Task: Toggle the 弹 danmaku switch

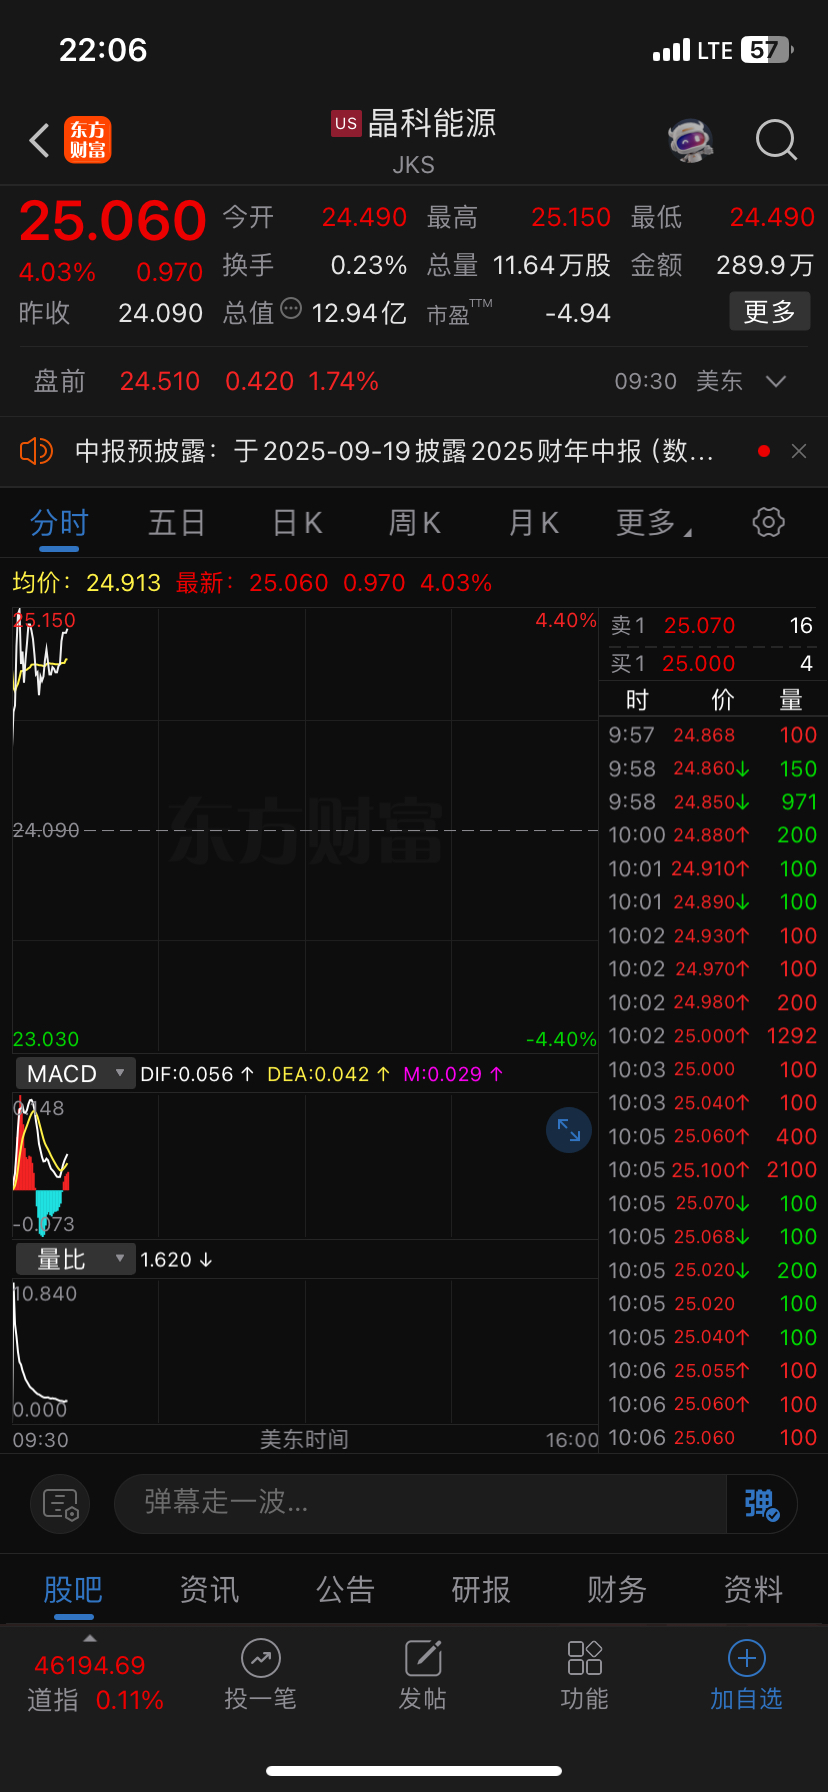Action: click(x=761, y=1503)
